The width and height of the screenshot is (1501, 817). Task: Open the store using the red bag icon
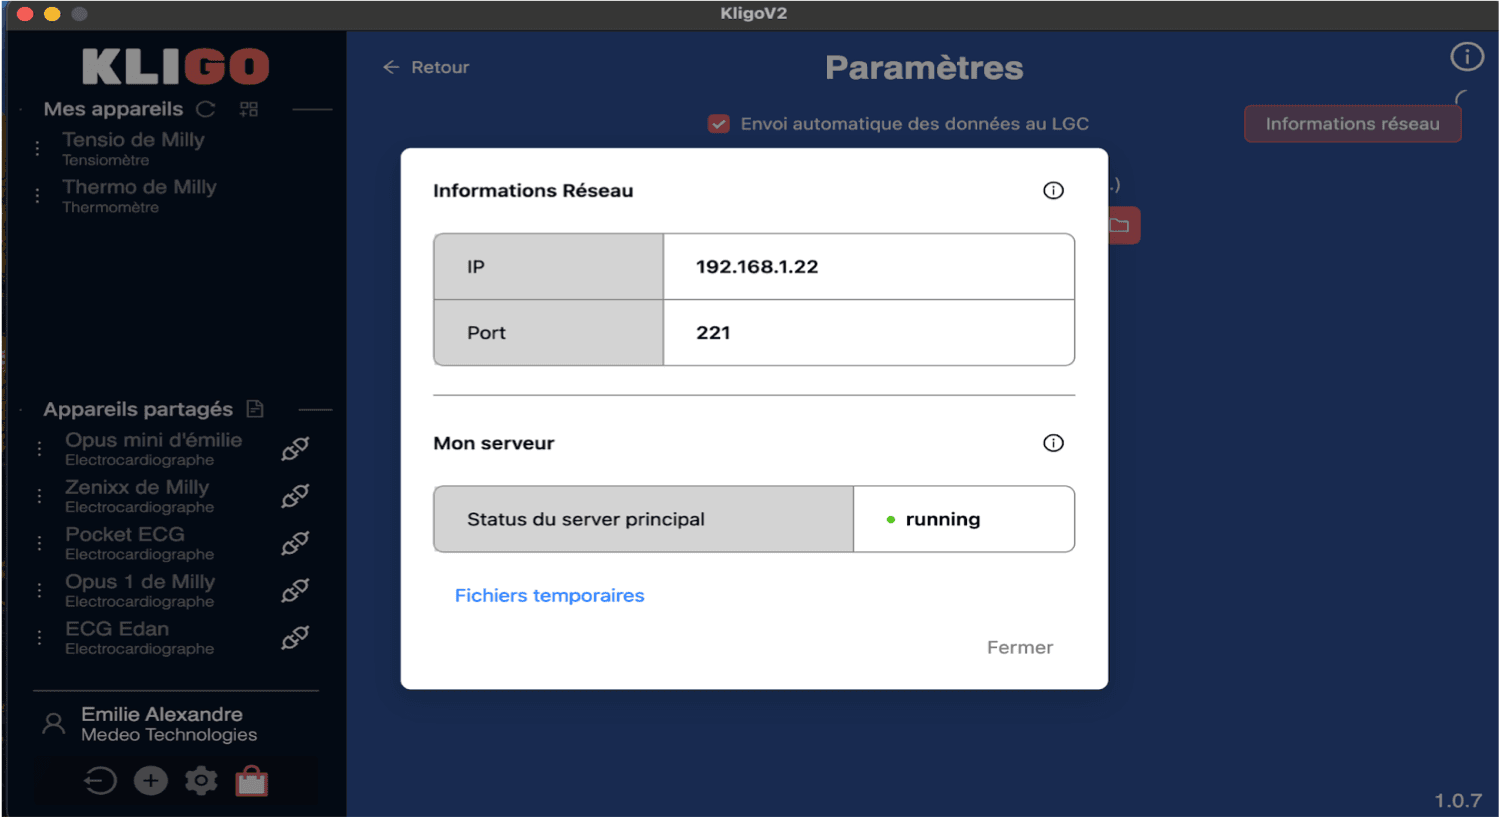(251, 781)
